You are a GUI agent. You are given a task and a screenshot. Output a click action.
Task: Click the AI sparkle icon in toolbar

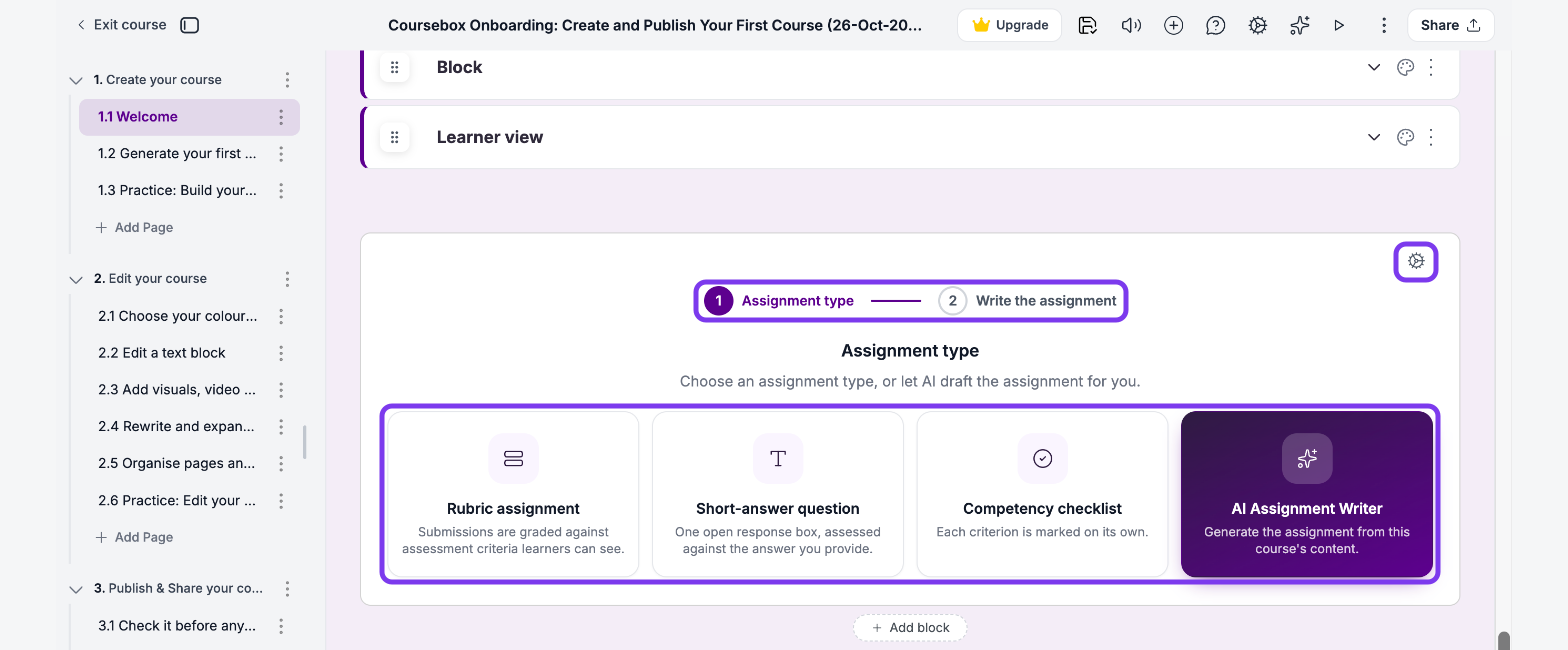(1300, 25)
